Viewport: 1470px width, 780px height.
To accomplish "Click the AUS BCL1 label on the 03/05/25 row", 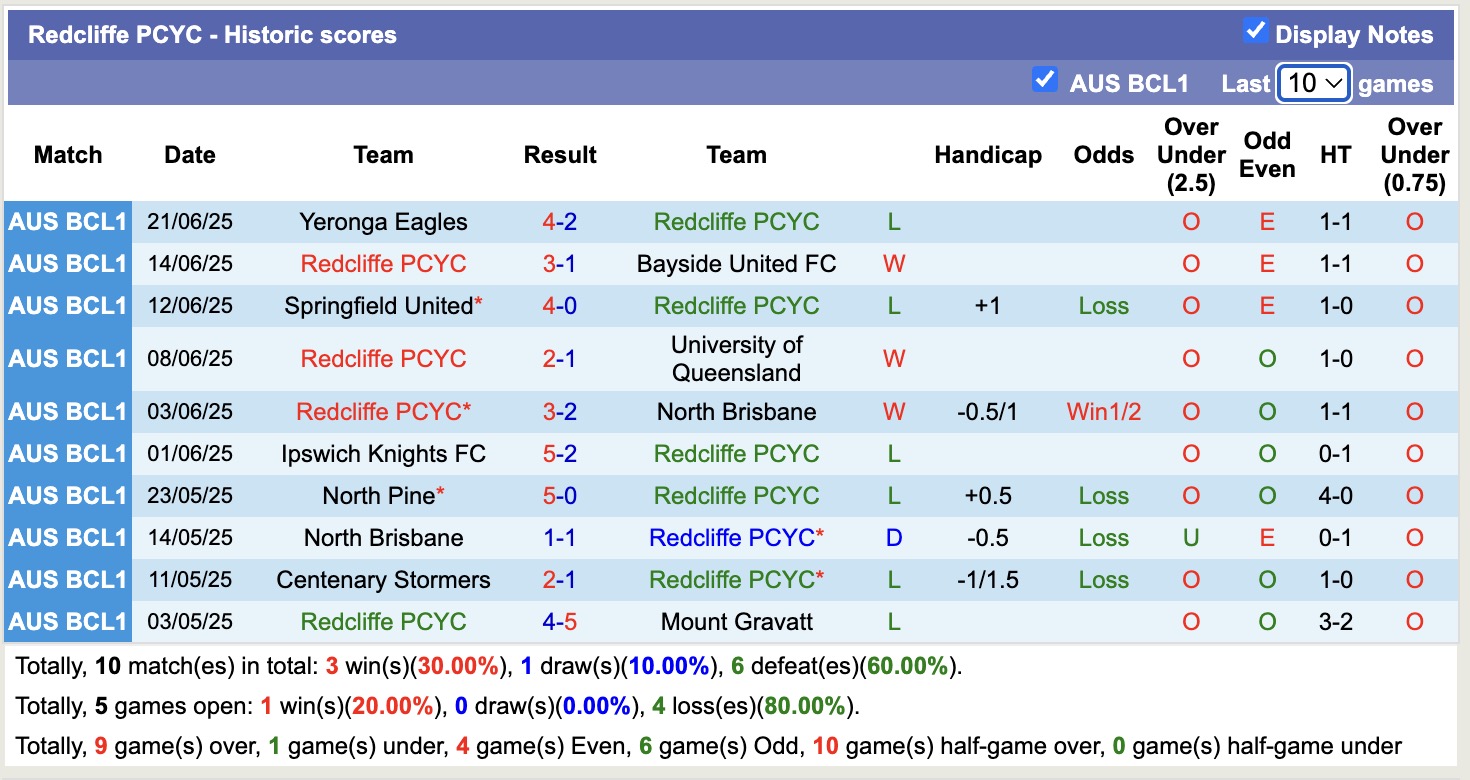I will 67,621.
